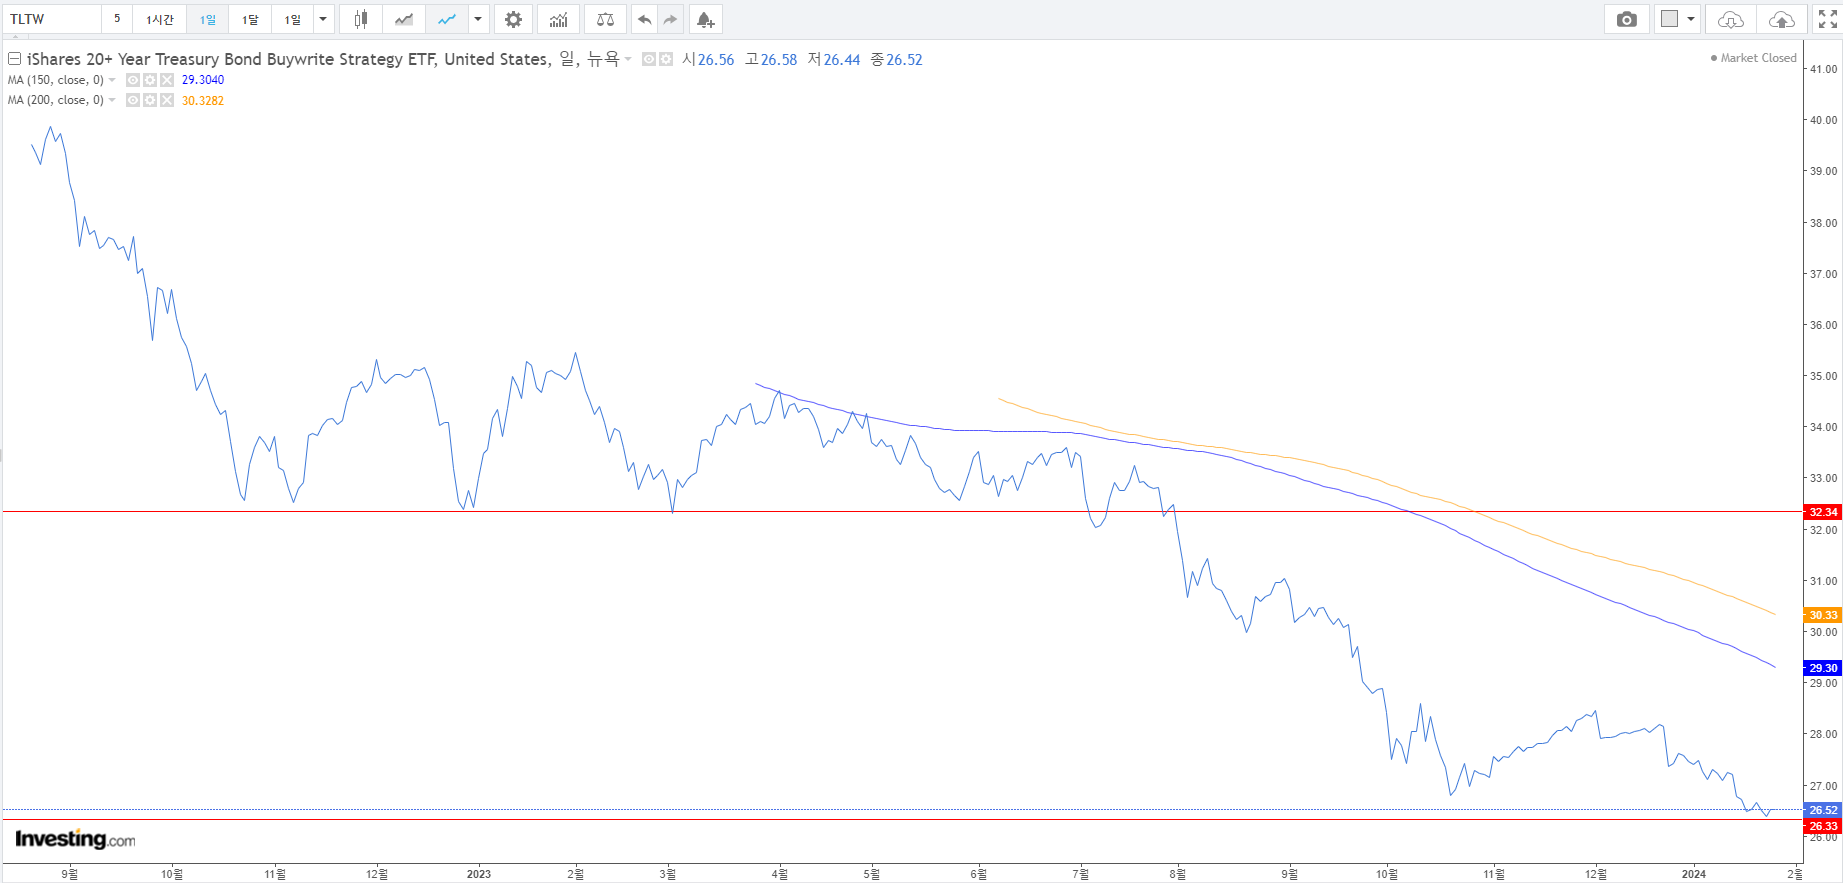Switch to candlestick chart style
Image resolution: width=1843 pixels, height=883 pixels.
click(361, 19)
